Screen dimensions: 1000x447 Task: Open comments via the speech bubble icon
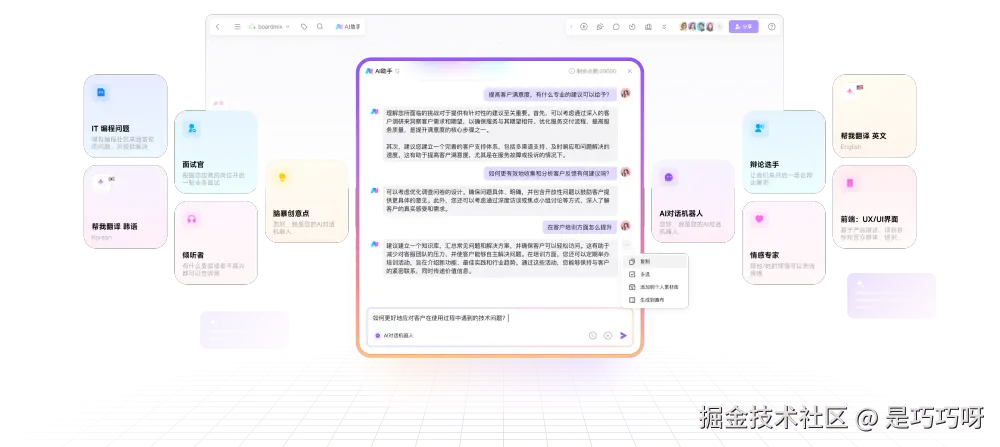coord(616,27)
